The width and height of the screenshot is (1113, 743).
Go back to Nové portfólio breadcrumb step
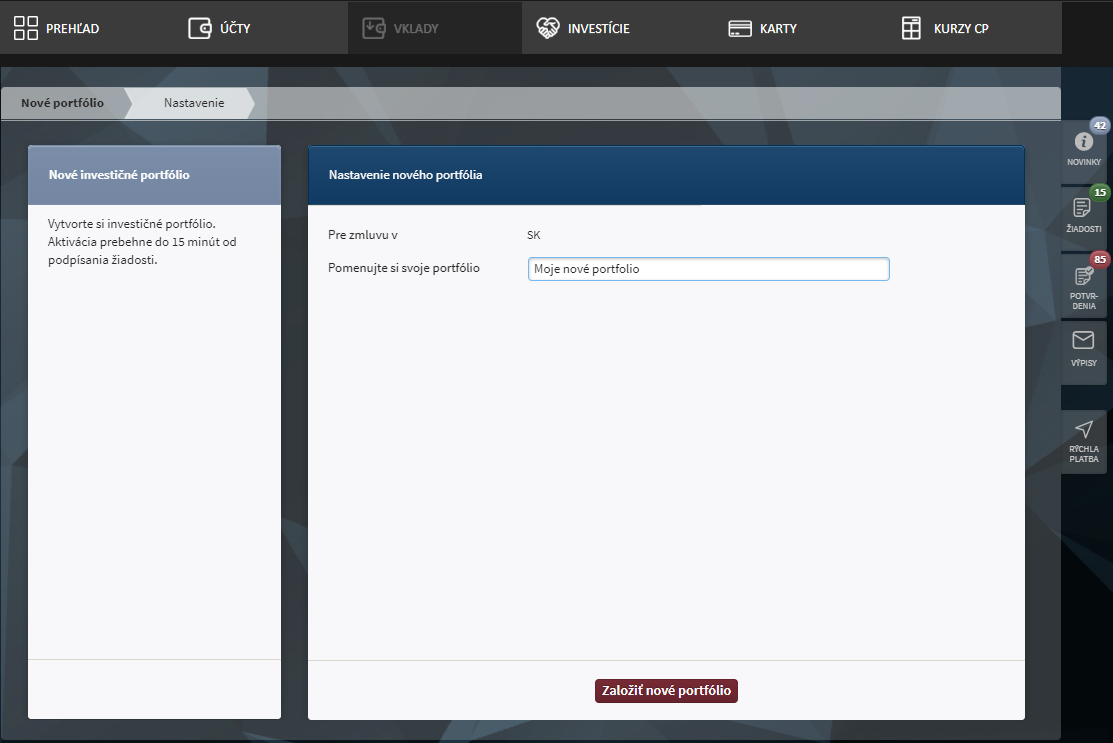(62, 103)
